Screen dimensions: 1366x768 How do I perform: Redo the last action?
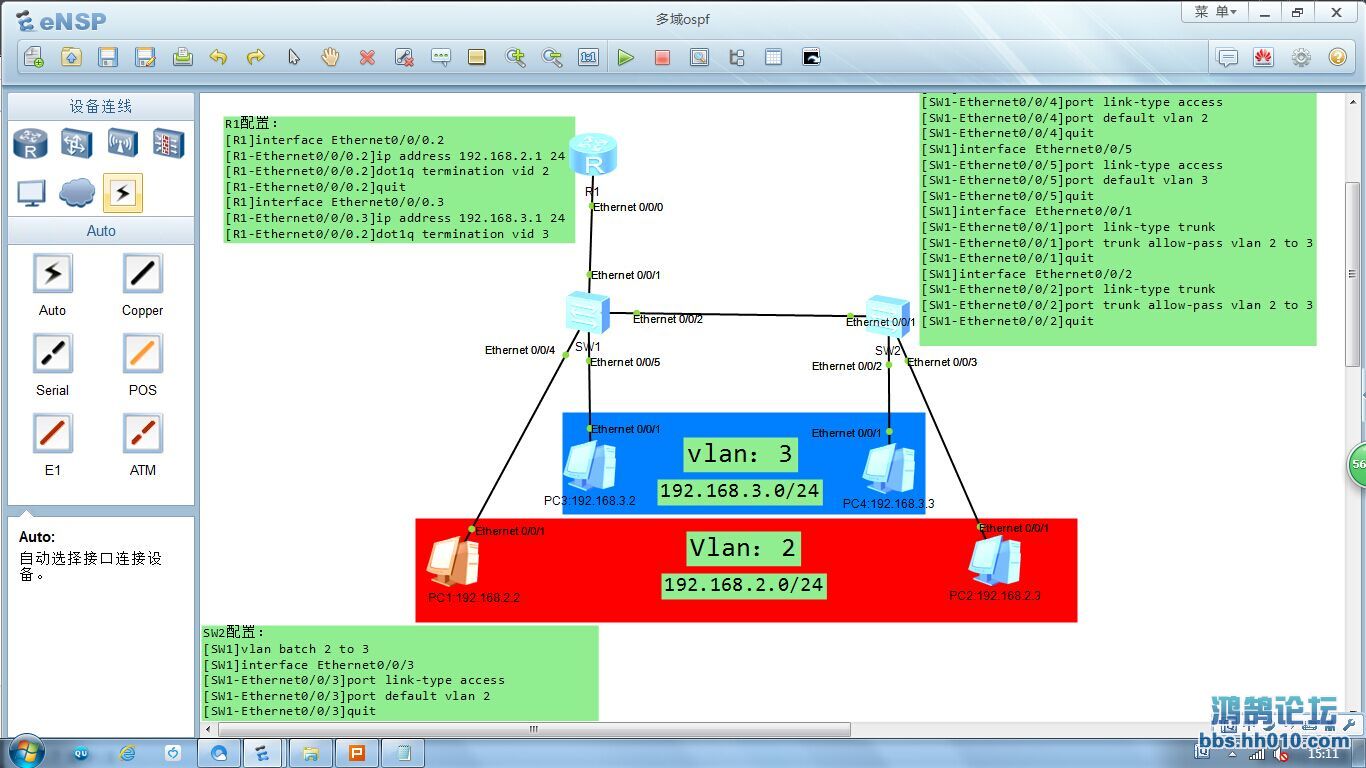[256, 57]
